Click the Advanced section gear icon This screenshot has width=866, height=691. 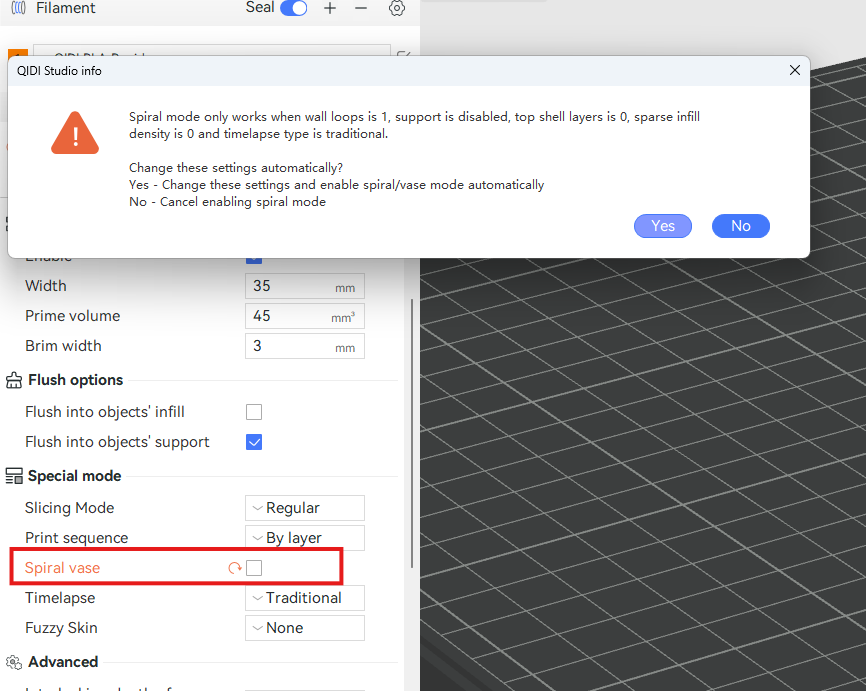14,662
